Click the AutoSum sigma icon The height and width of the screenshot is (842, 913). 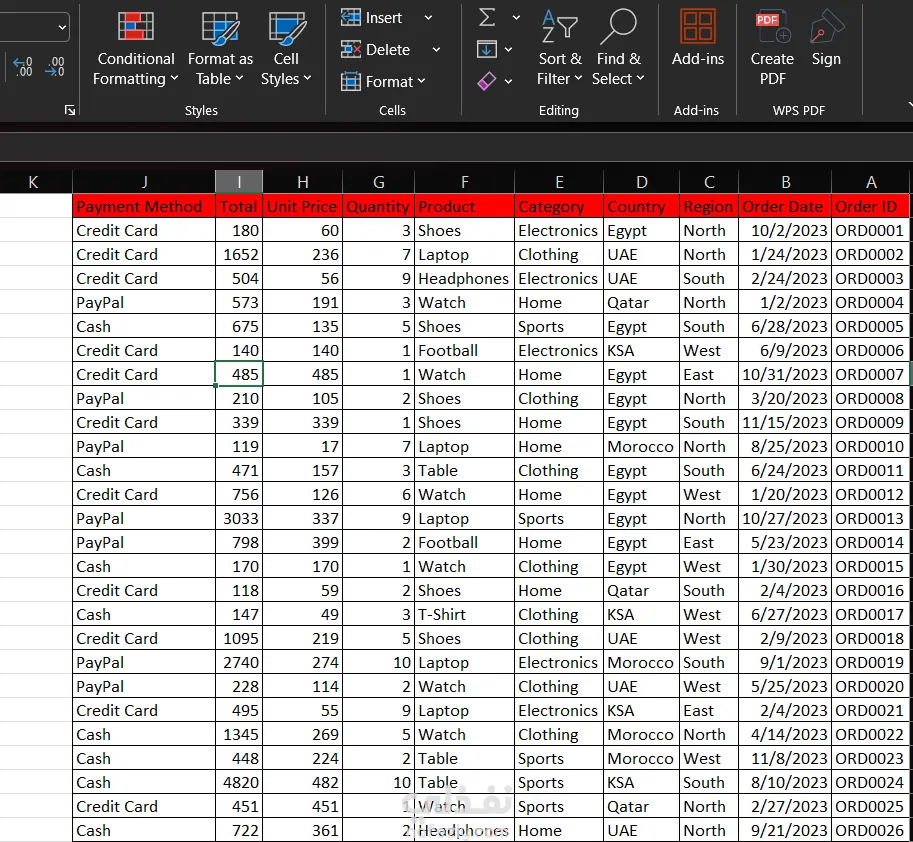pyautogui.click(x=487, y=18)
